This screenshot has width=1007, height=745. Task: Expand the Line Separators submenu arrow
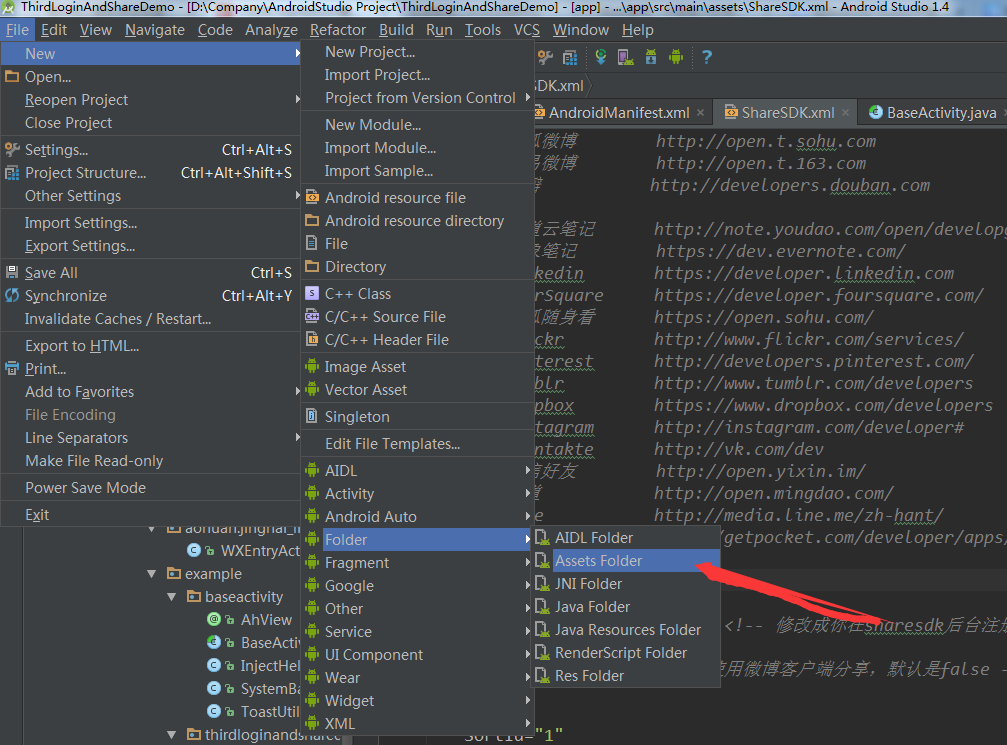[x=297, y=437]
